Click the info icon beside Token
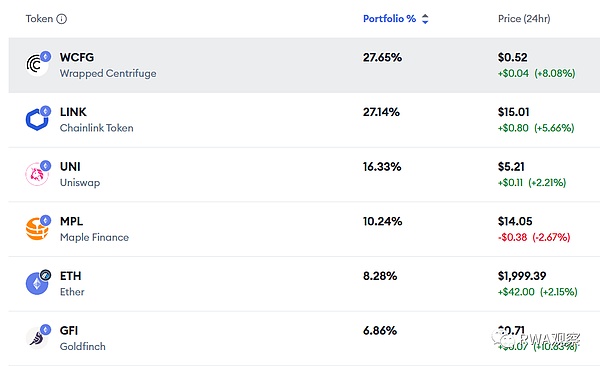The height and width of the screenshot is (366, 600). click(x=61, y=19)
